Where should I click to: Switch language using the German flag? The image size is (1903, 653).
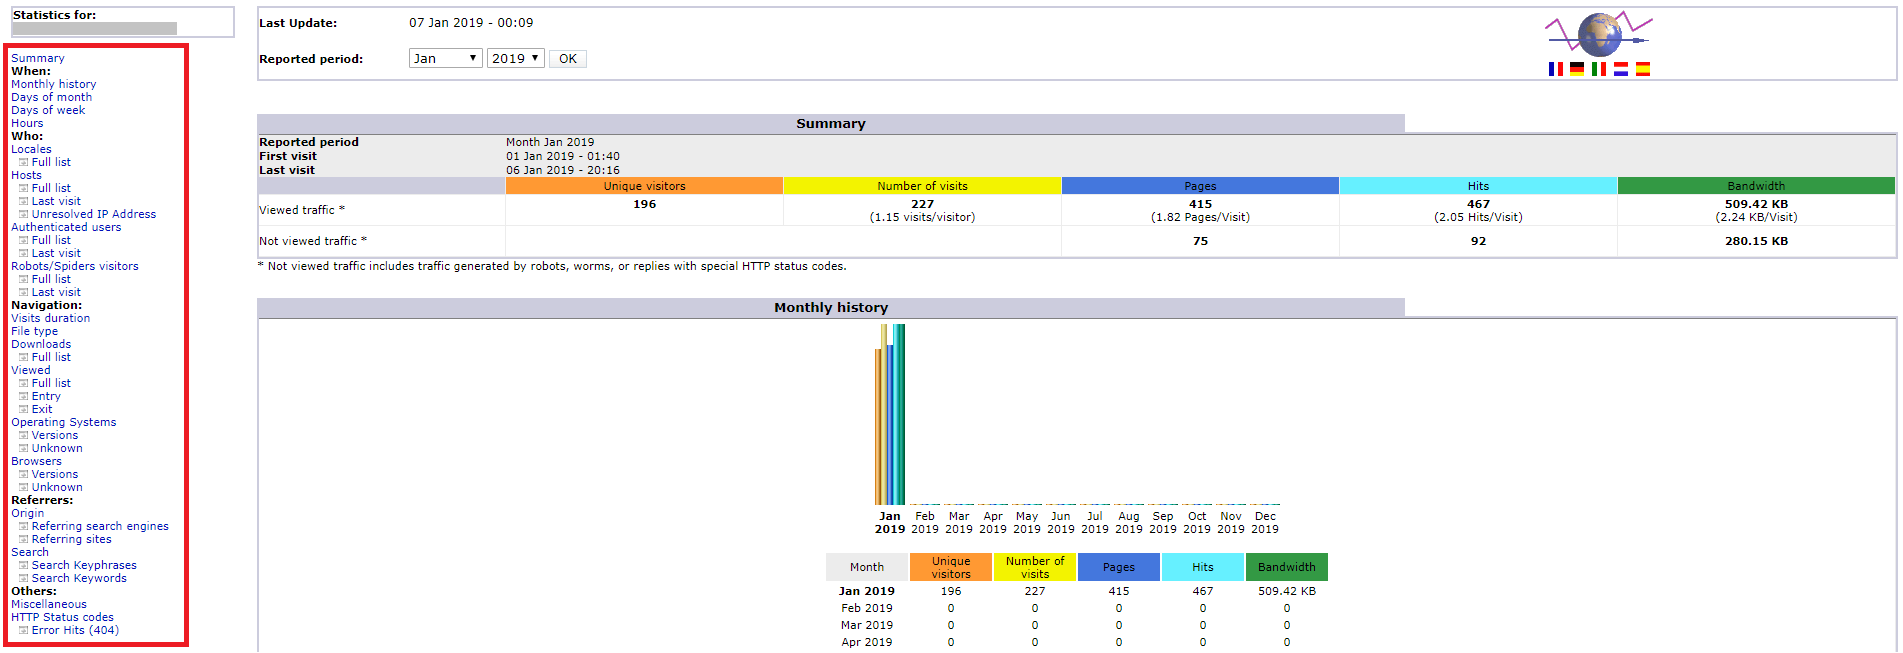[1577, 69]
